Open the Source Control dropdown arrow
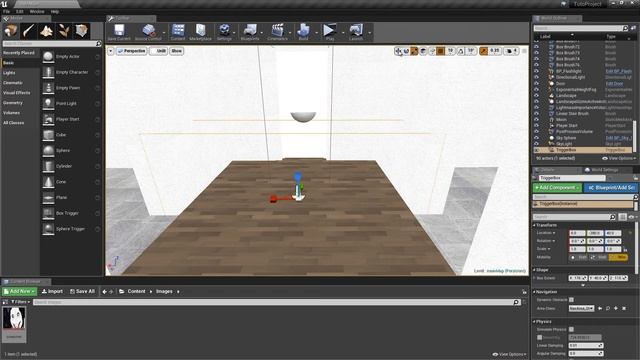The image size is (640, 360). pos(164,33)
